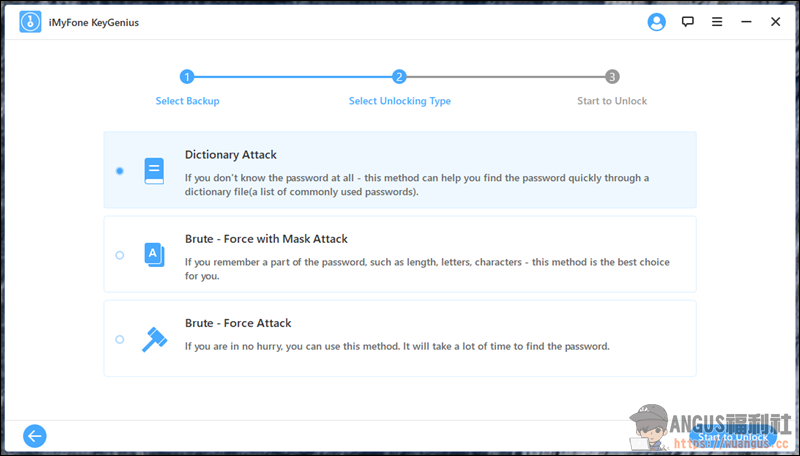The image size is (800, 456).
Task: Click the step 1 circle indicator
Action: click(187, 77)
